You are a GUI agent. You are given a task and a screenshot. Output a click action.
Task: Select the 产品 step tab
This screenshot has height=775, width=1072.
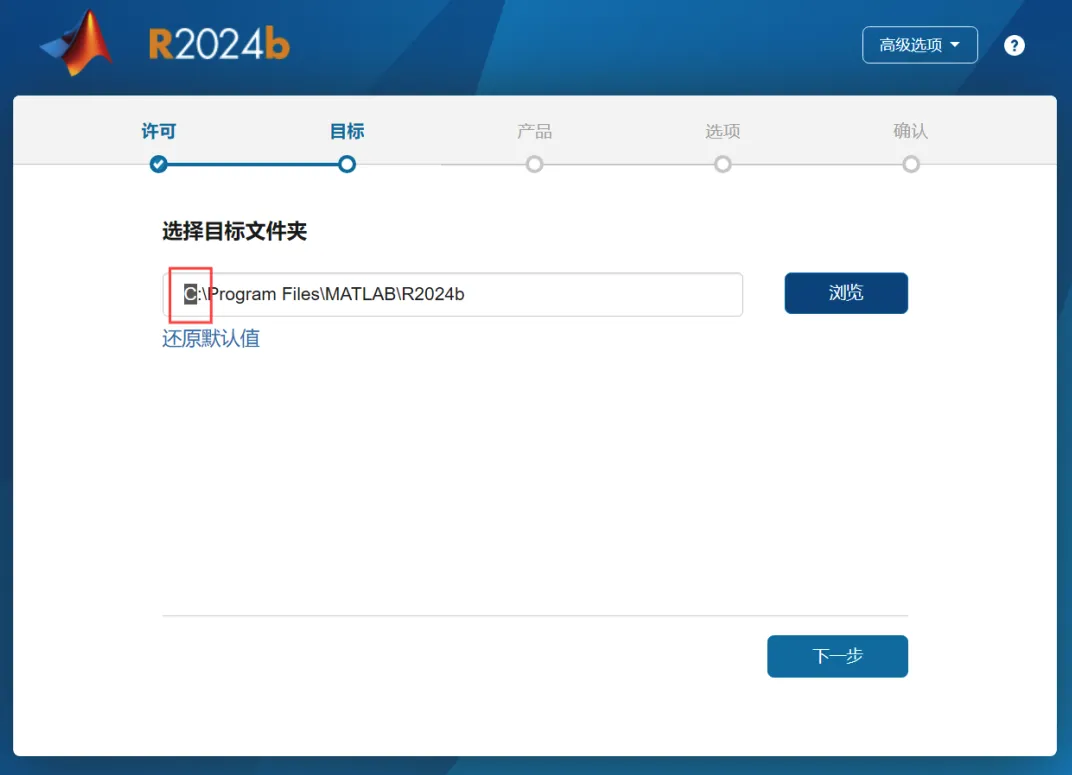coord(535,131)
